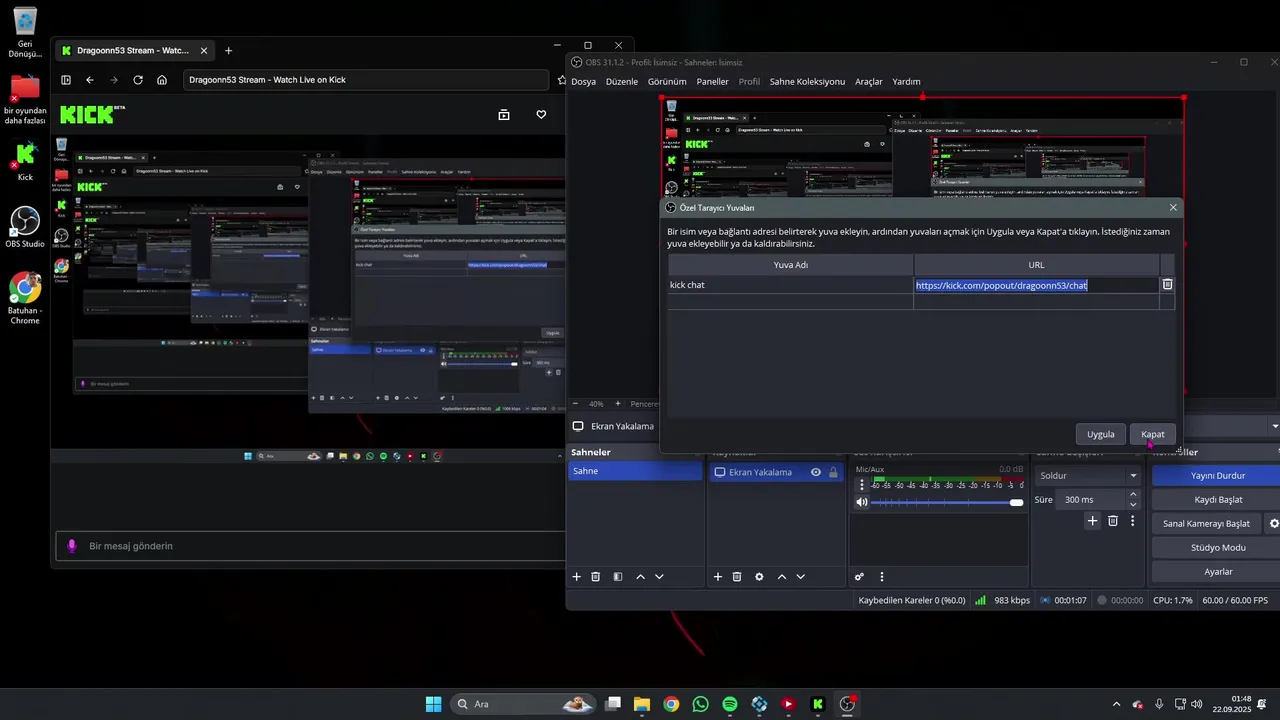
Task: Go to browser home page
Action: pos(162,80)
